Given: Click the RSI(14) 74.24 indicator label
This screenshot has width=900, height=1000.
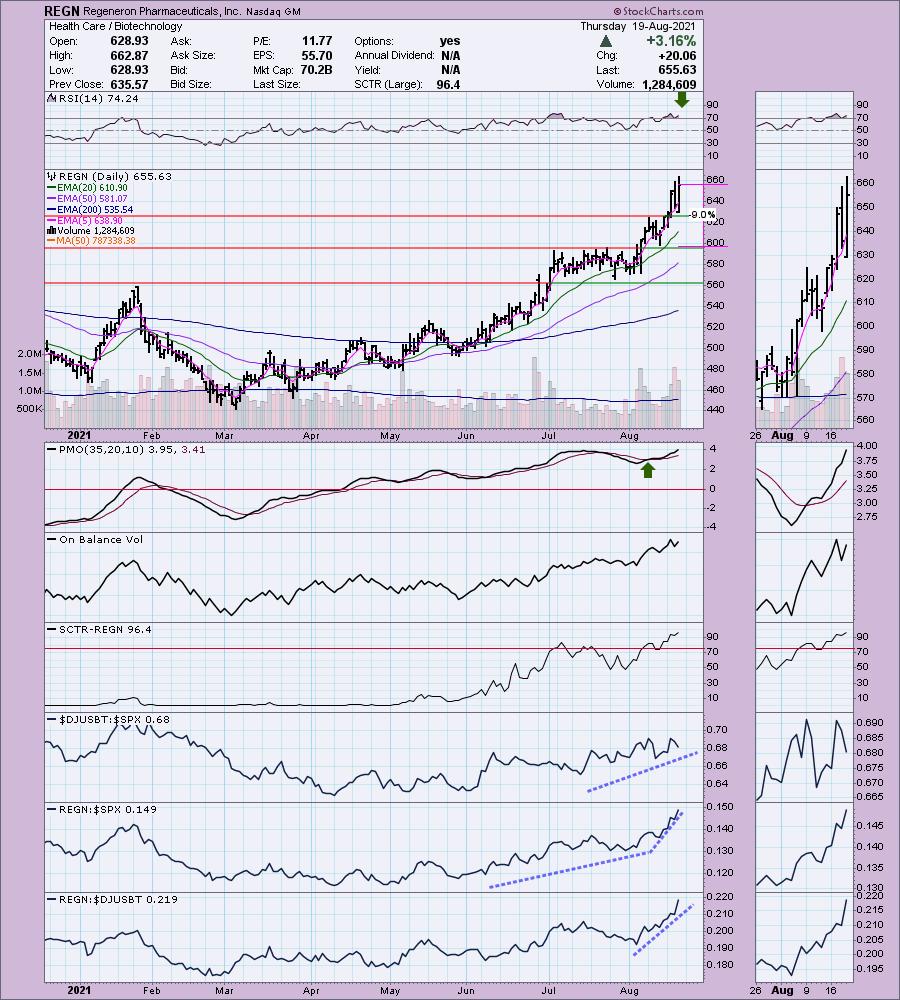Looking at the screenshot, I should (94, 98).
